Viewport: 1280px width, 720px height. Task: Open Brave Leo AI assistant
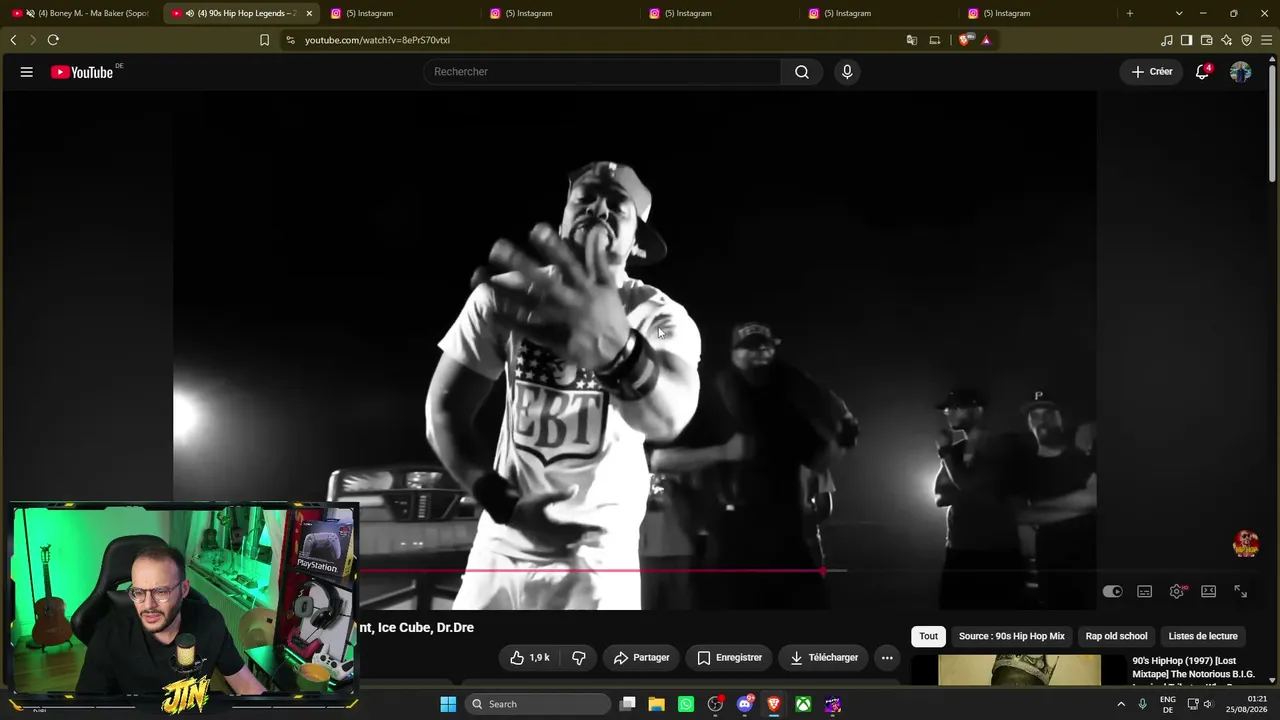point(1227,40)
